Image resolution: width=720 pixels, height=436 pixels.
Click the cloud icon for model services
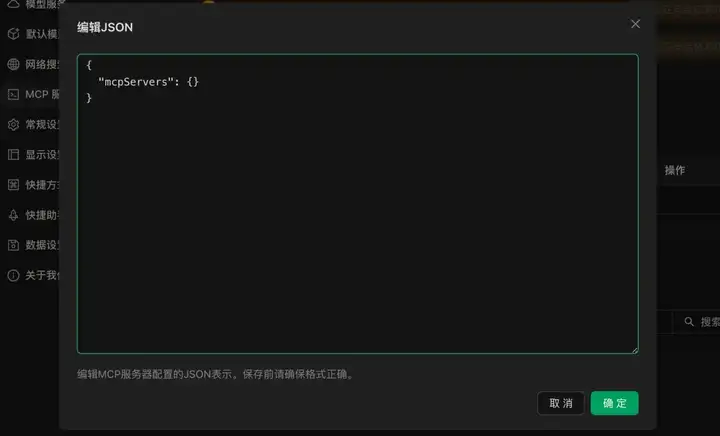pos(13,4)
